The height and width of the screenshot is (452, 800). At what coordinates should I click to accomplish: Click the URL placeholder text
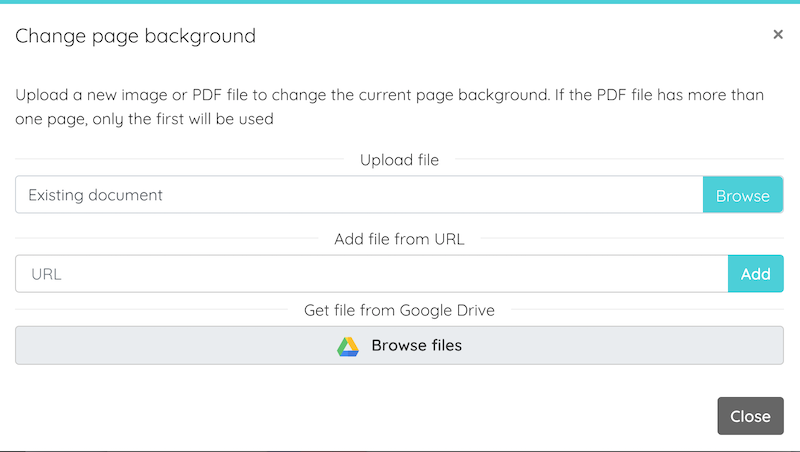[46, 274]
